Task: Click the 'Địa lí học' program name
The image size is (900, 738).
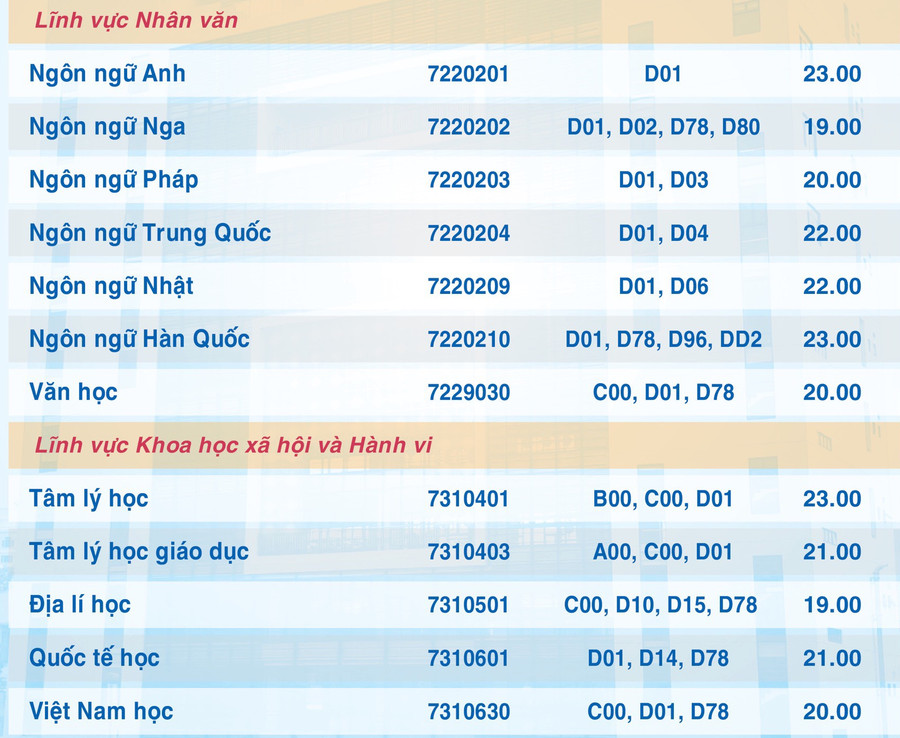Action: tap(80, 605)
